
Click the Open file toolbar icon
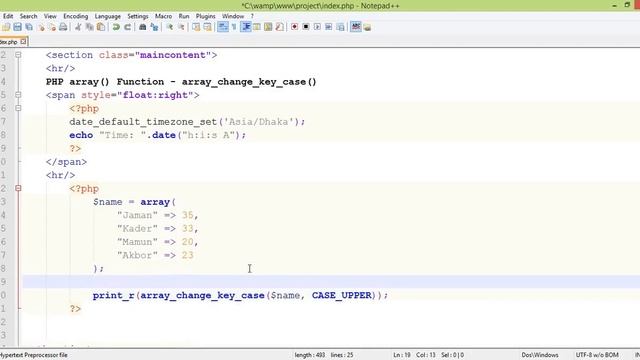[6, 27]
